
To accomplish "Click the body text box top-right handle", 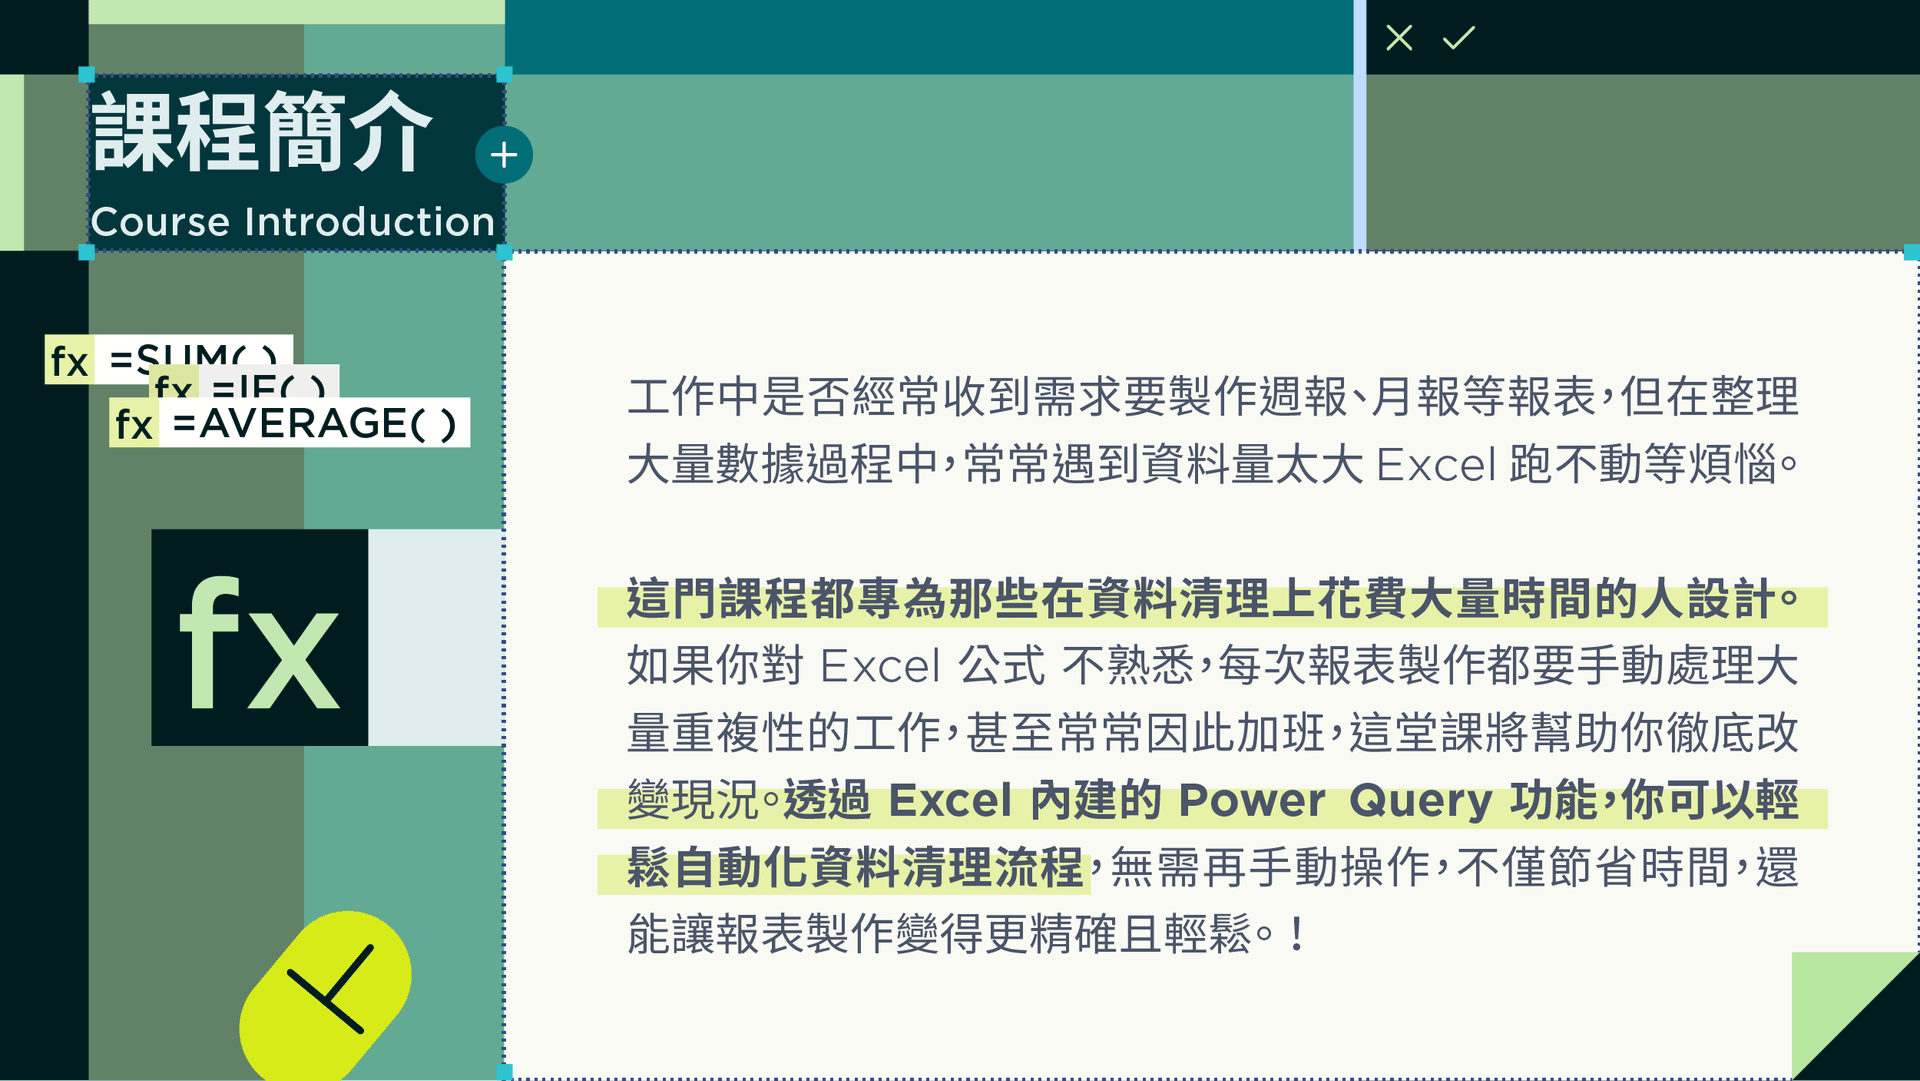I will [1911, 253].
